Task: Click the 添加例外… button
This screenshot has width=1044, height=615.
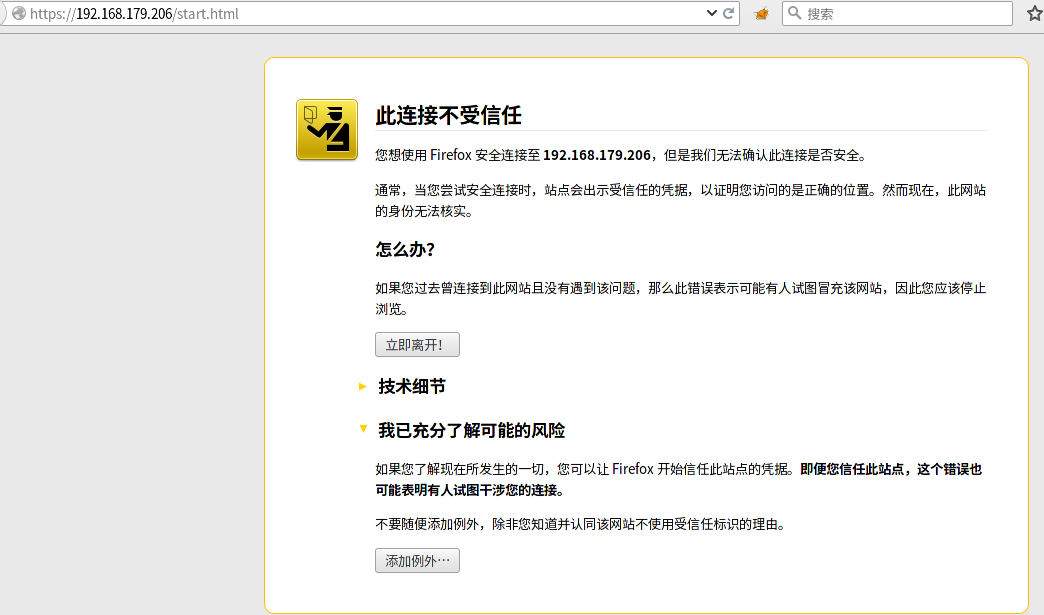Action: (x=417, y=560)
